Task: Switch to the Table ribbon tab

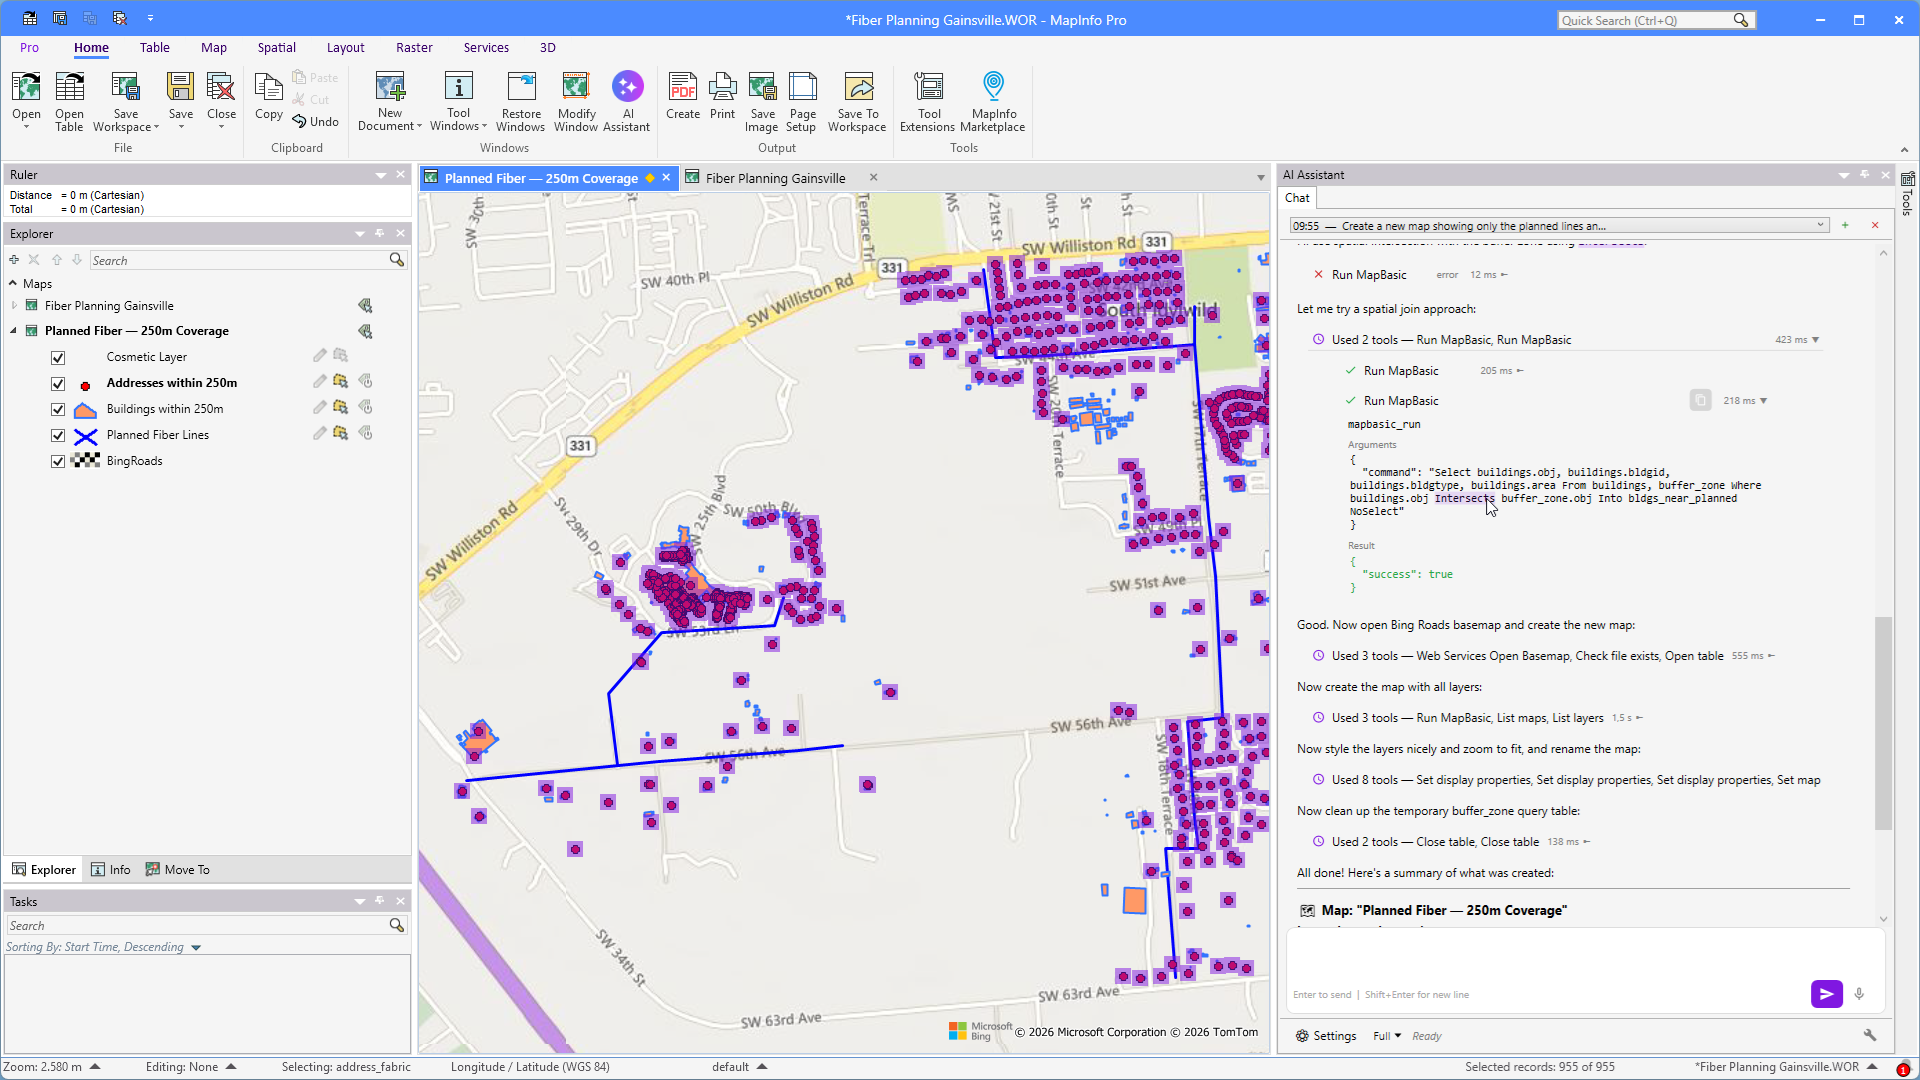Action: tap(155, 48)
